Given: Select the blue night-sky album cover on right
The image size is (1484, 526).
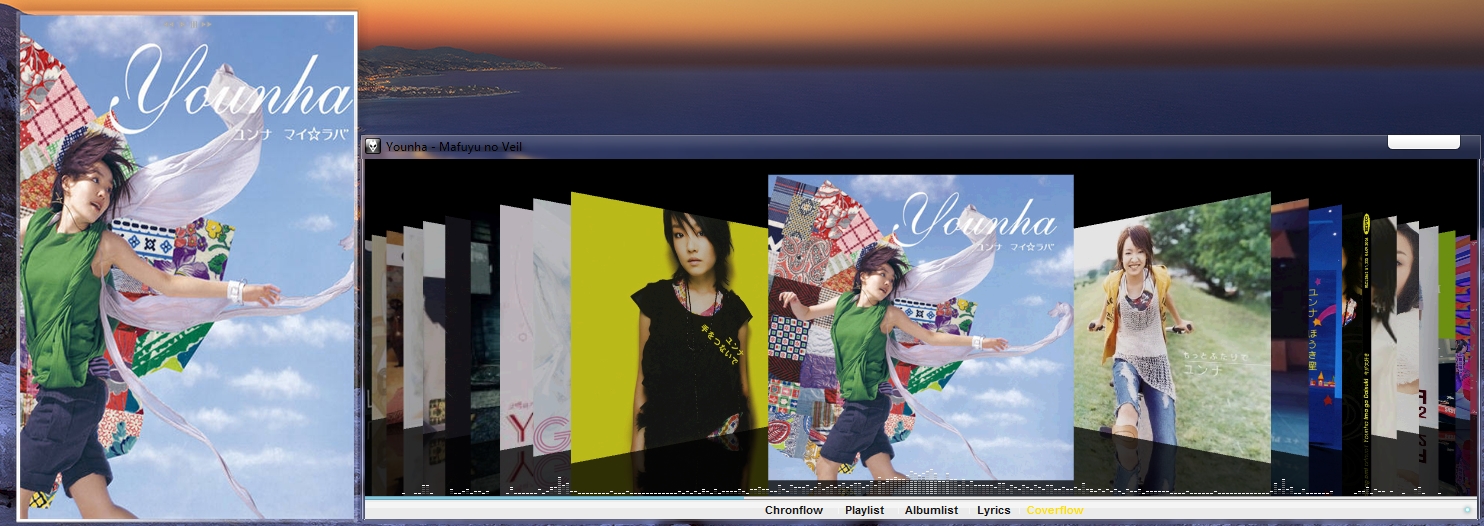Looking at the screenshot, I should [1324, 330].
